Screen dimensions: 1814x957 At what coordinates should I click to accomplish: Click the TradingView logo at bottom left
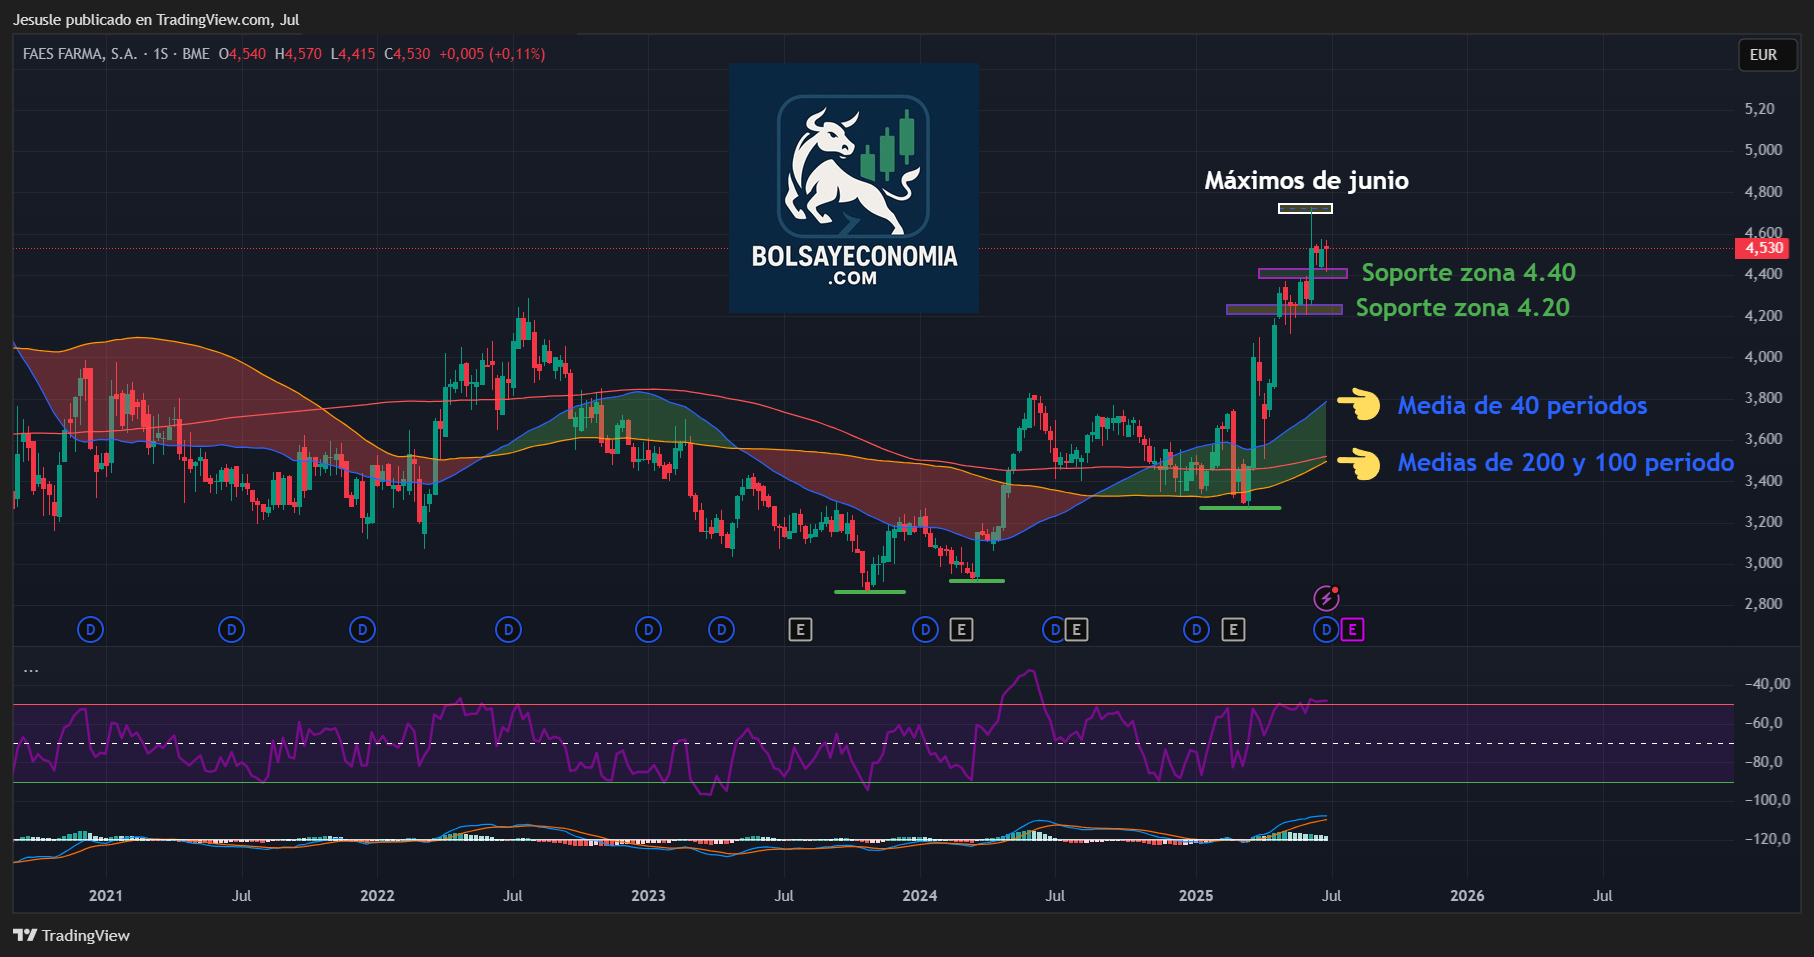(x=71, y=935)
